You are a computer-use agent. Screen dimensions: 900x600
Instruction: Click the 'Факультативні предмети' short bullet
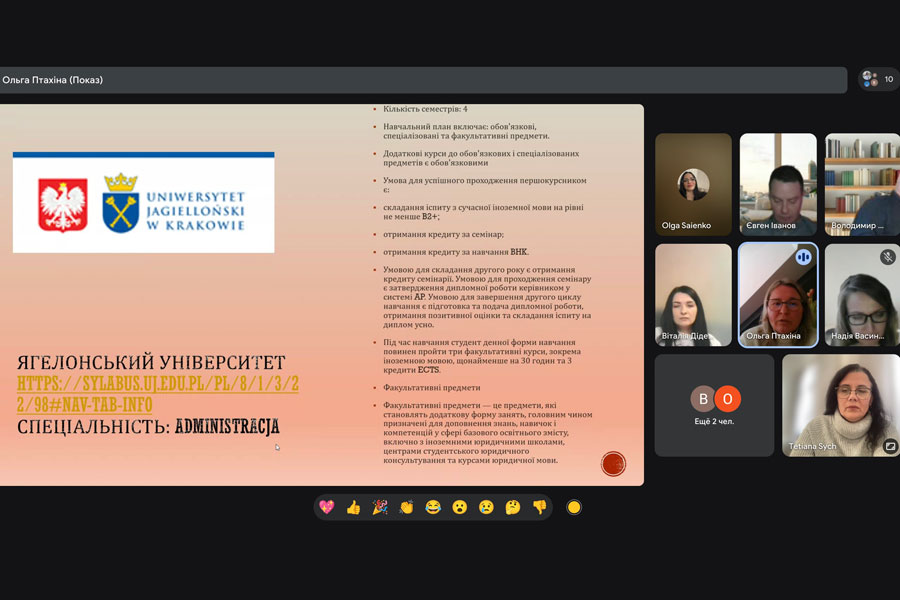[432, 388]
